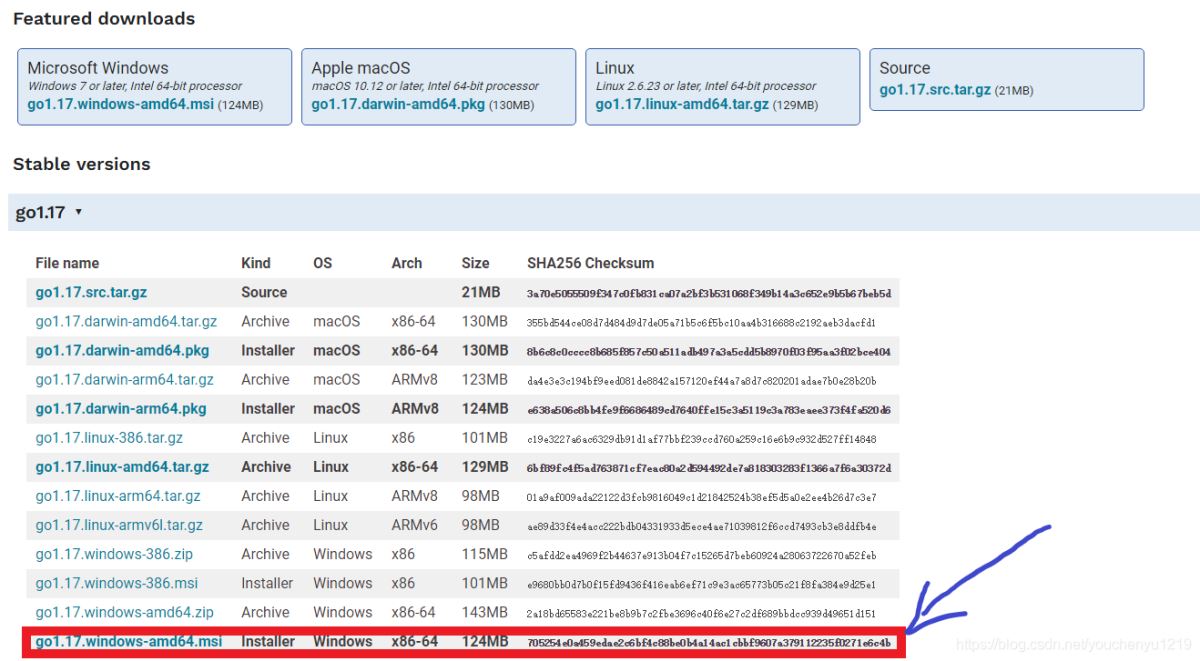Download go1.17.windows-amd64.msi from the Microsoft Windows box
The image size is (1200, 661).
pos(120,104)
